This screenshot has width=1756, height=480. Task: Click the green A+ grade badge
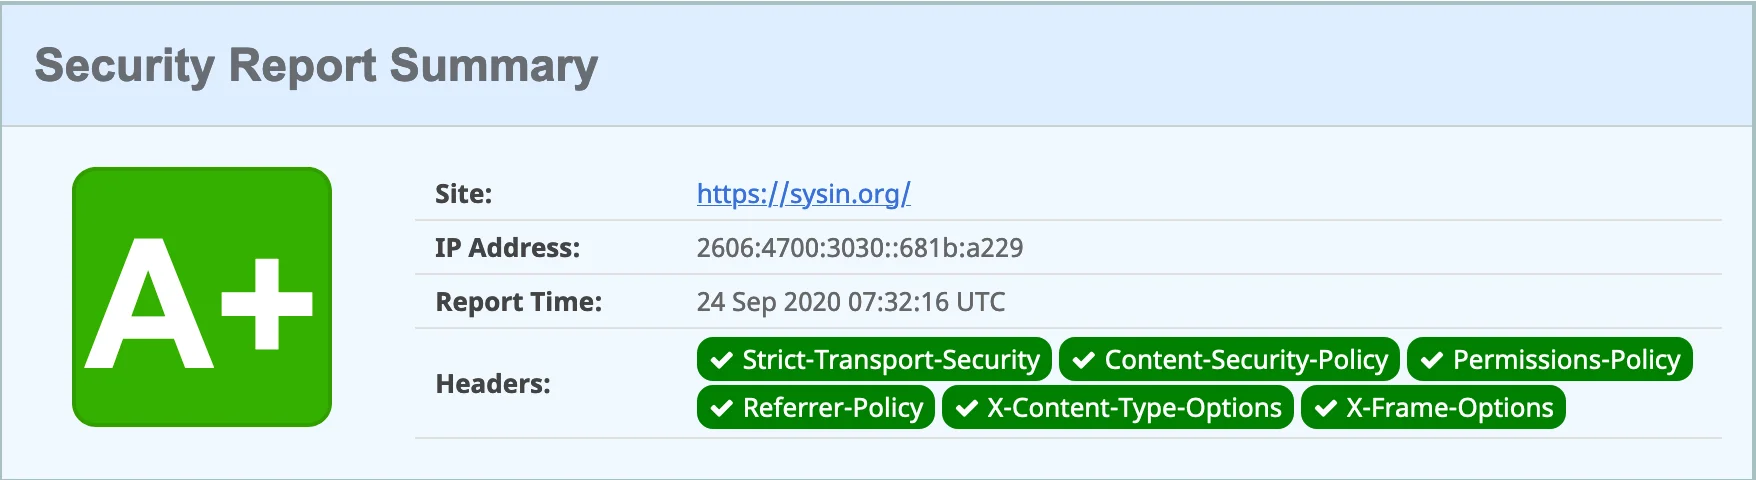202,297
